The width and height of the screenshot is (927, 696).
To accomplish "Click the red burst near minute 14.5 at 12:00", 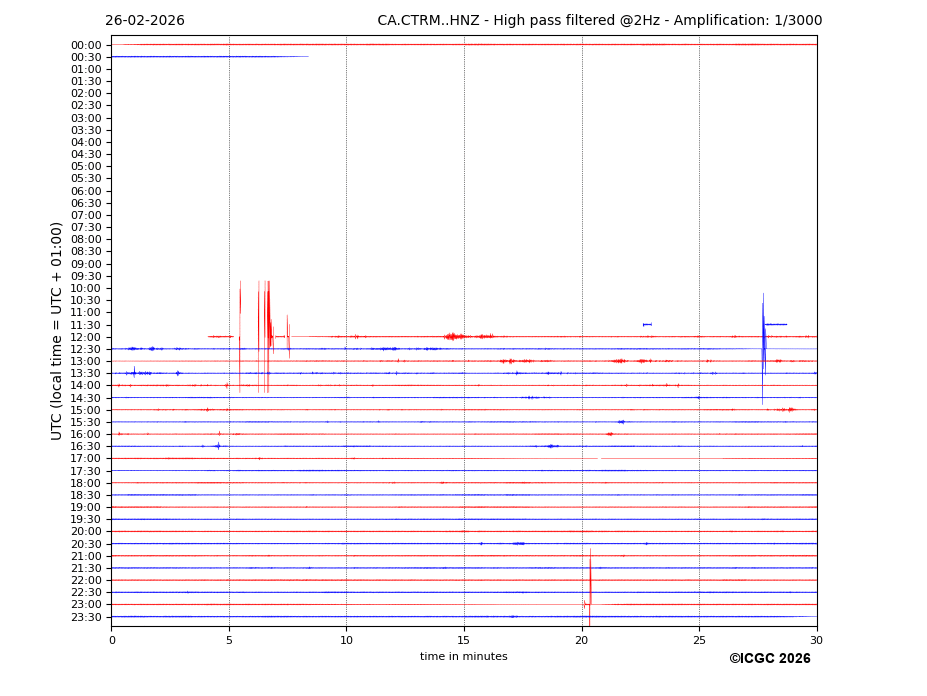I will [453, 337].
